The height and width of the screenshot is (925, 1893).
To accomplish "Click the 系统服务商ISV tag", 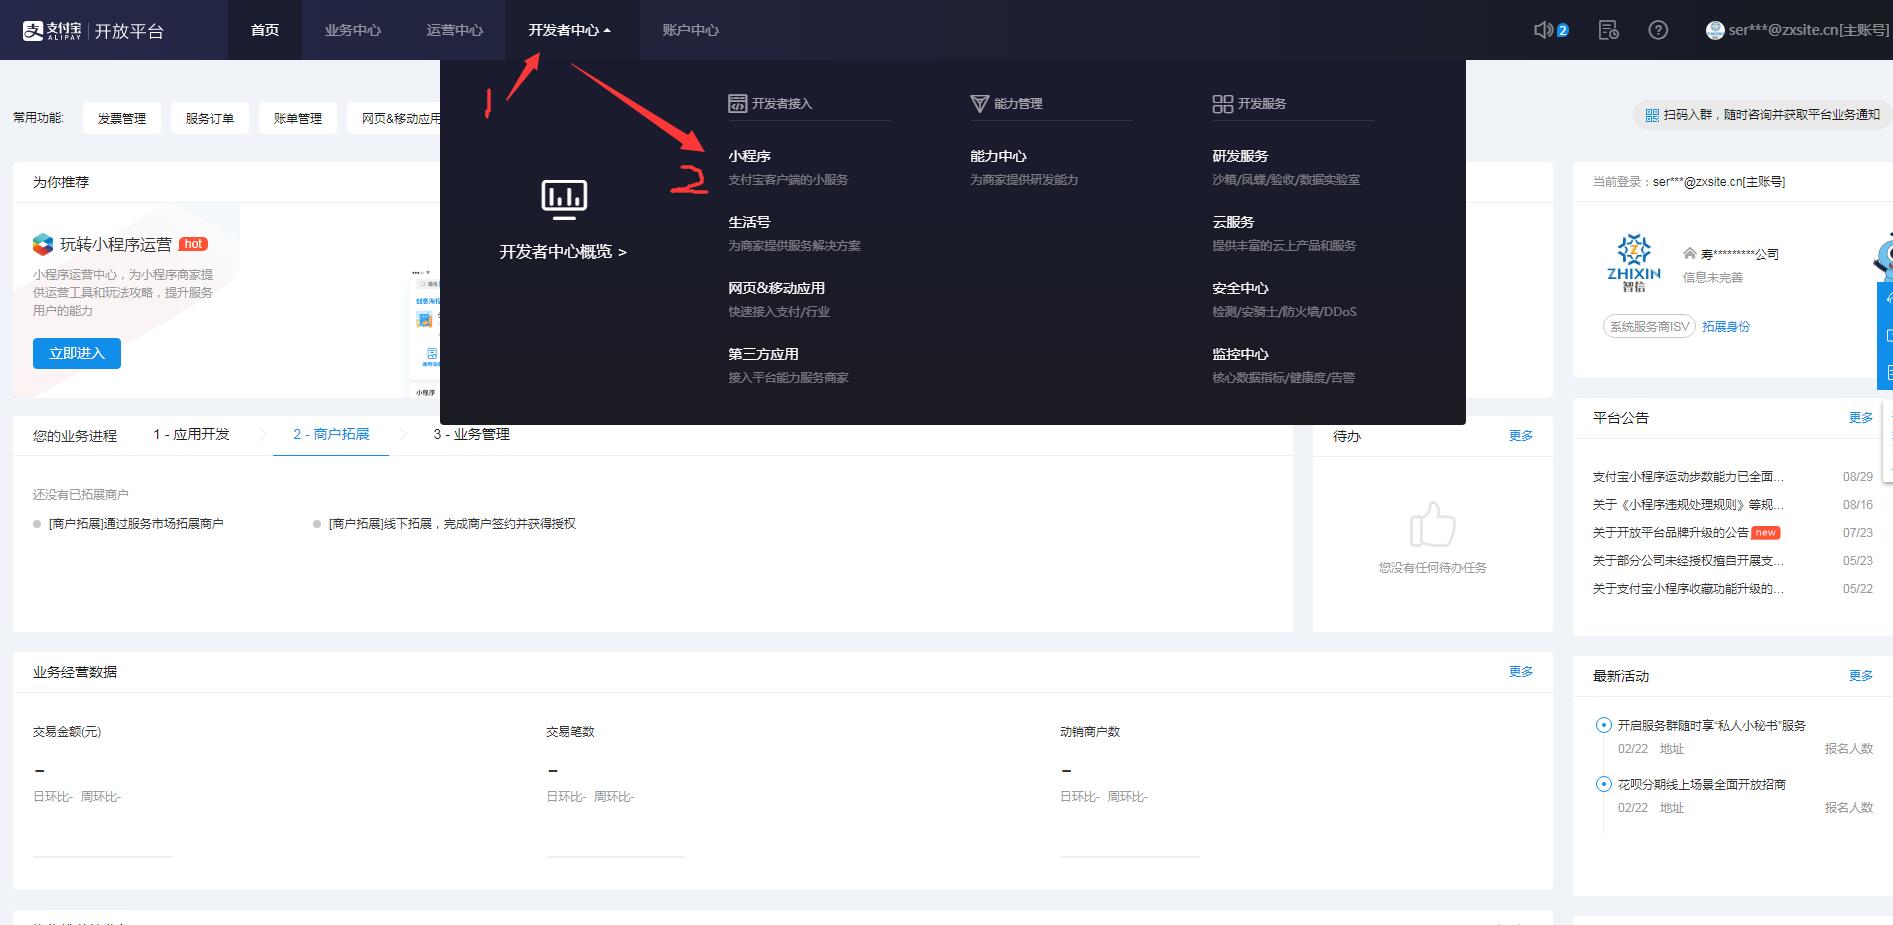I will 1649,326.
